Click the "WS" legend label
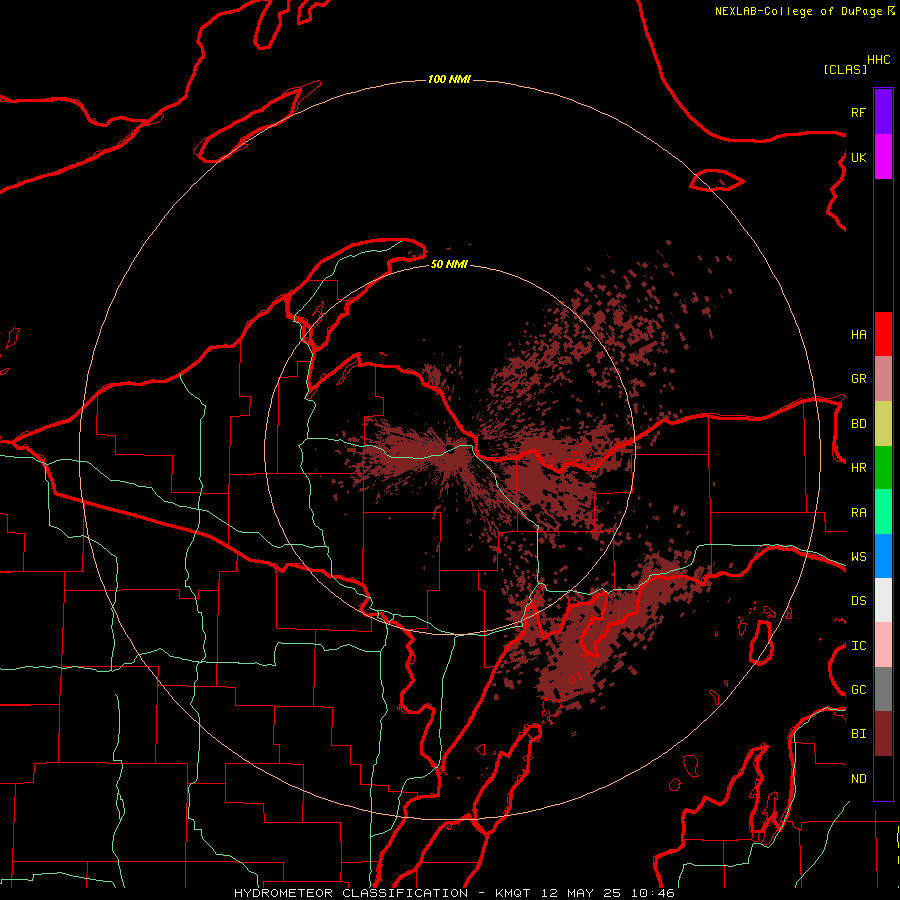 pyautogui.click(x=858, y=557)
